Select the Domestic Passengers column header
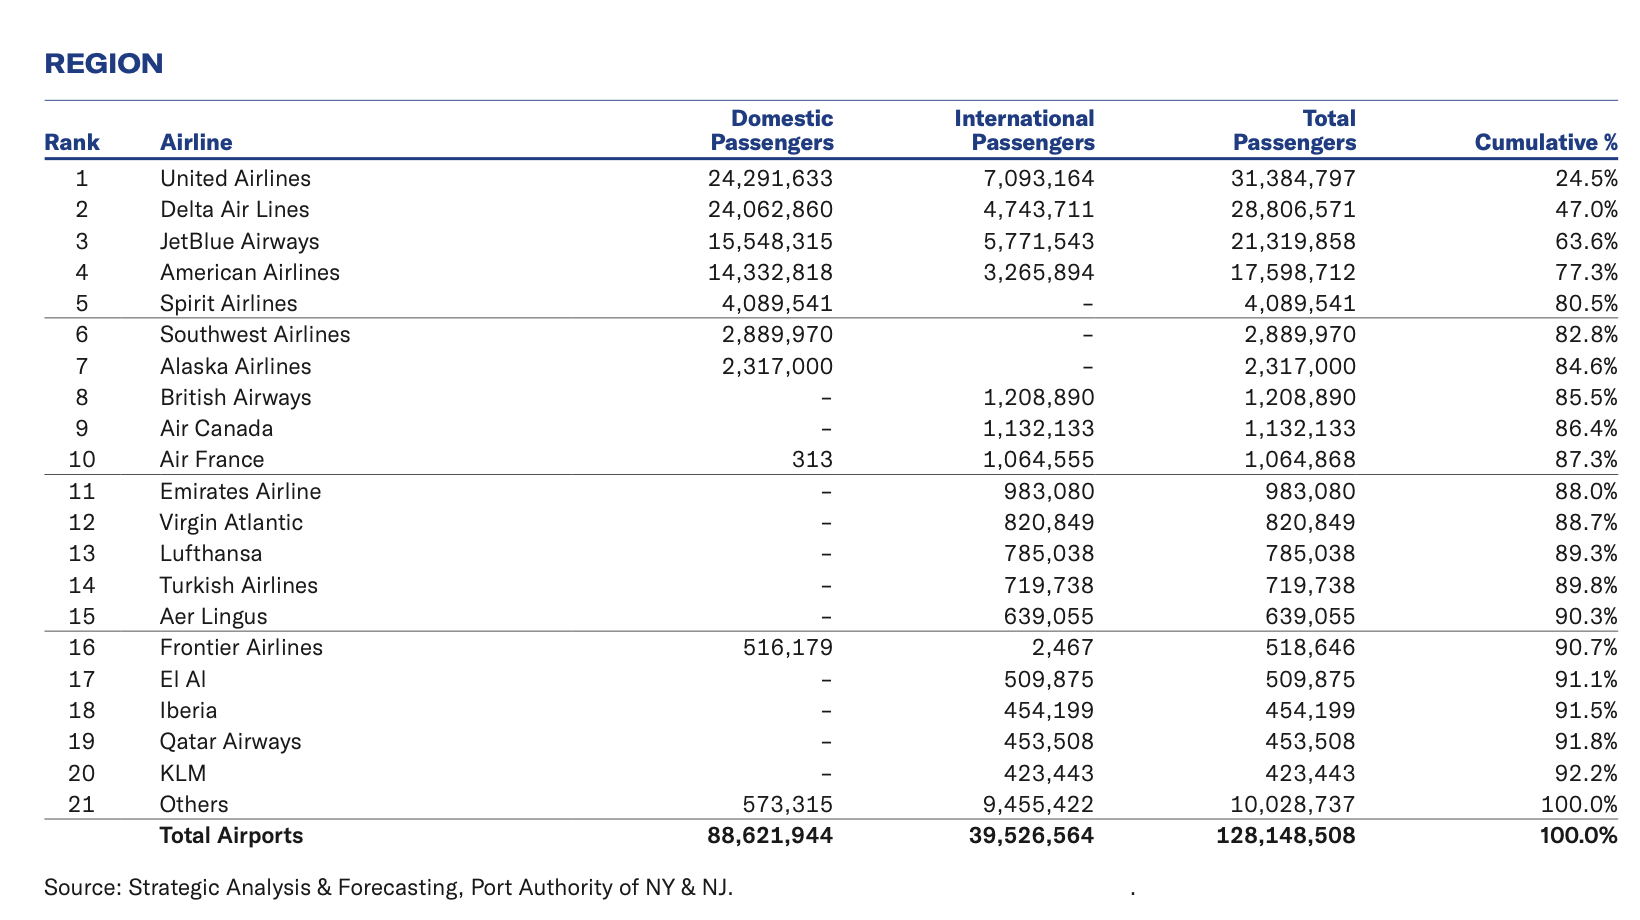The image size is (1640, 920). [x=771, y=131]
